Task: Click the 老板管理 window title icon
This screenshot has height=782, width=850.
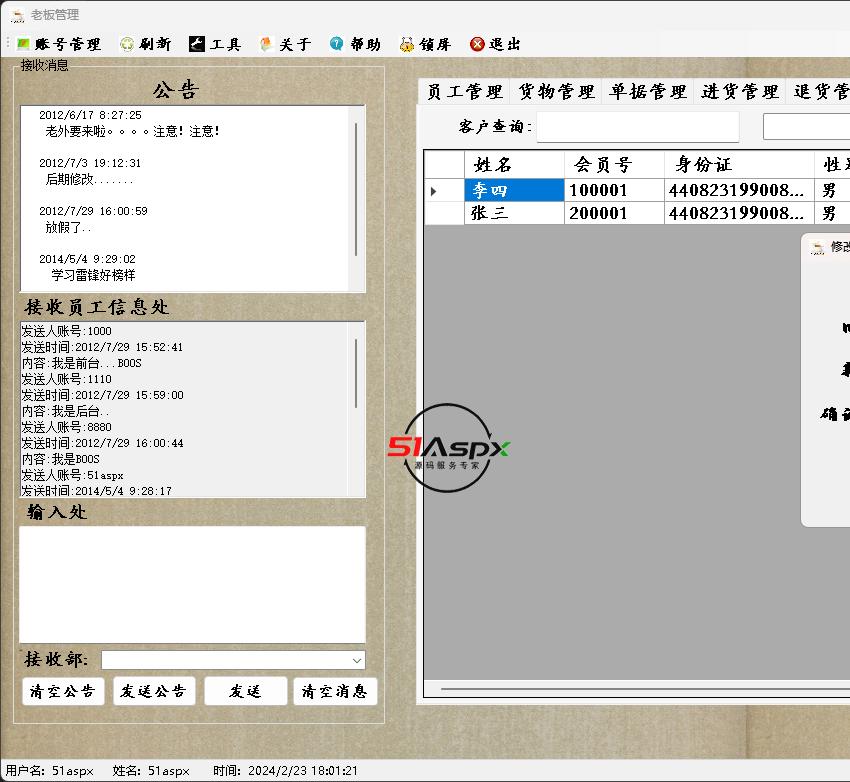Action: pos(18,16)
